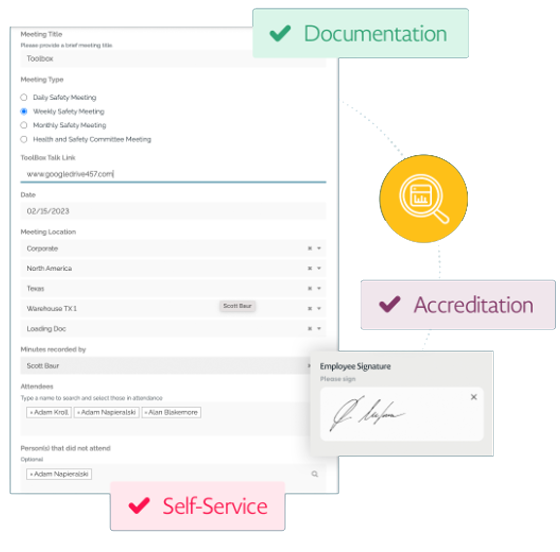560x552 pixels.
Task: Clear the Texas location selection
Action: click(310, 288)
